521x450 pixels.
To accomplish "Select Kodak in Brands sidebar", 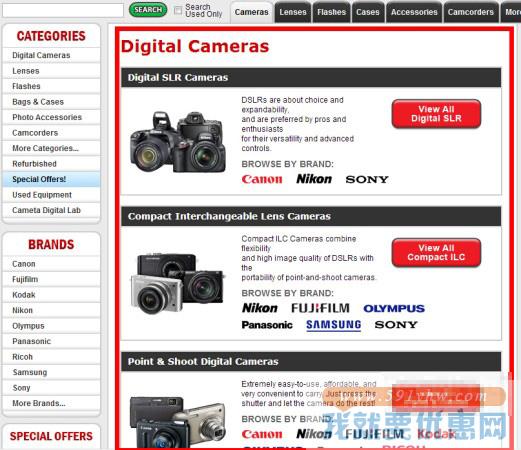I will (51, 295).
